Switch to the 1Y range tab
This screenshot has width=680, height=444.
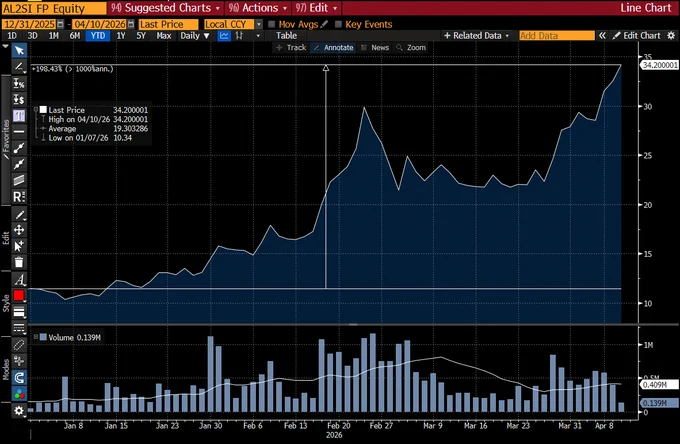click(x=121, y=36)
